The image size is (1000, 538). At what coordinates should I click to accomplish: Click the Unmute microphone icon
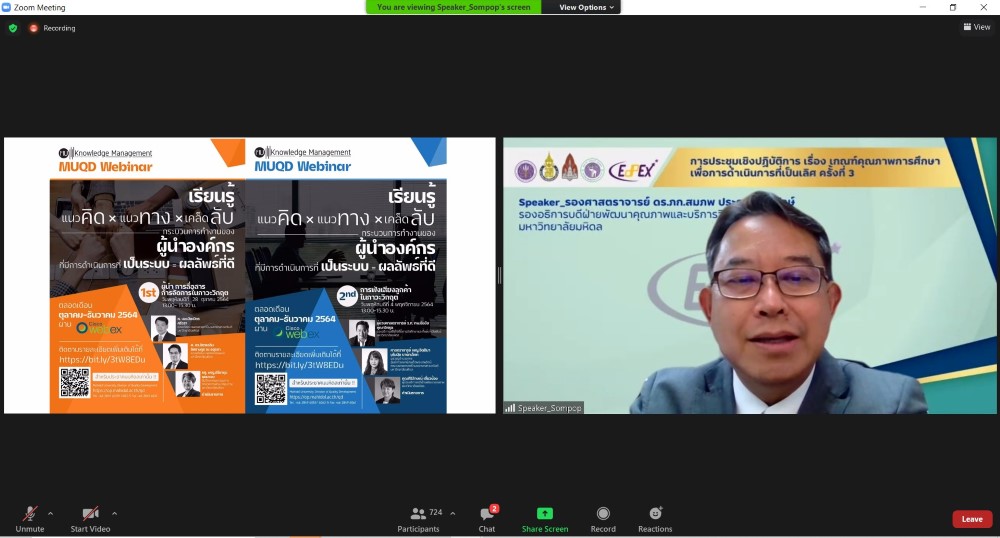[29, 514]
